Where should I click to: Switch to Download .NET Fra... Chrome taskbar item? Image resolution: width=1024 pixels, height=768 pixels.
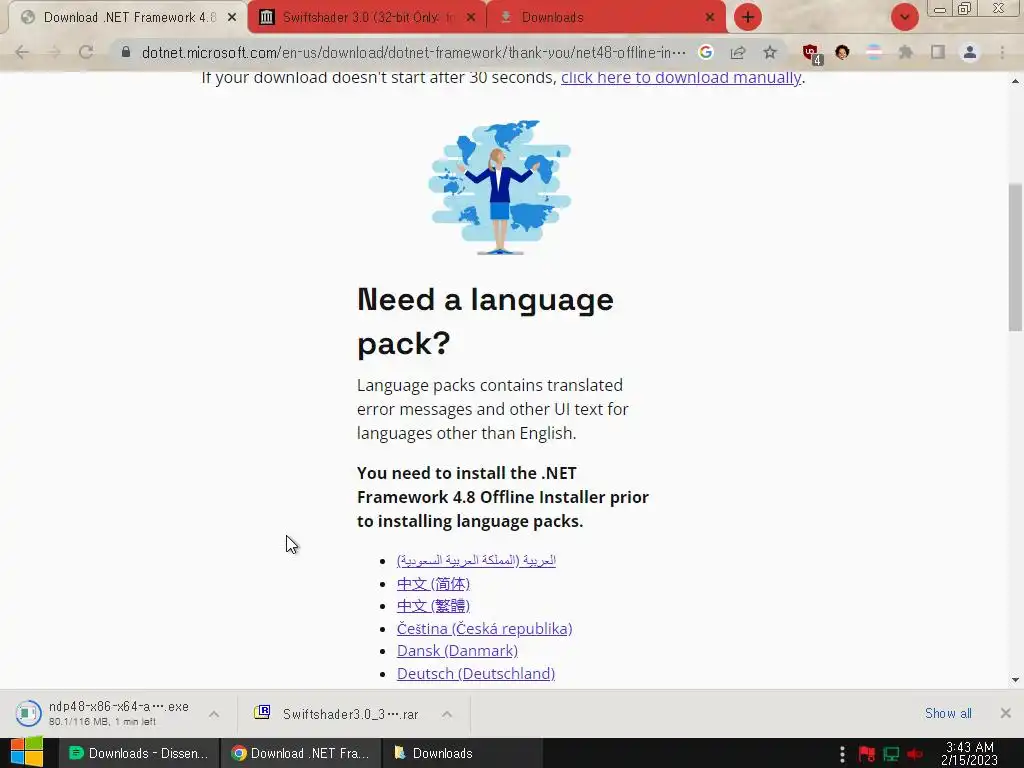click(x=301, y=753)
